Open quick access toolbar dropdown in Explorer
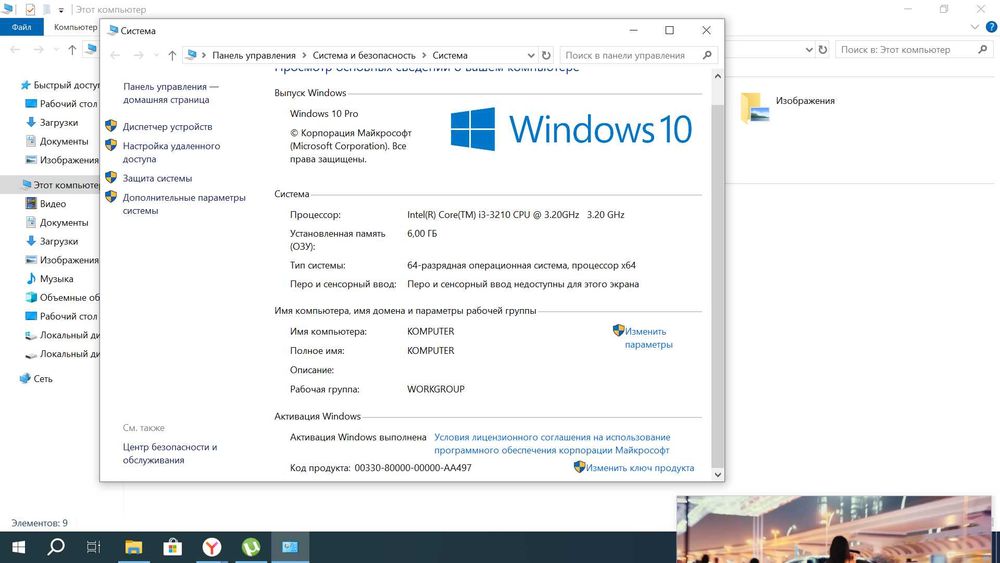This screenshot has width=1000, height=563. 61,10
